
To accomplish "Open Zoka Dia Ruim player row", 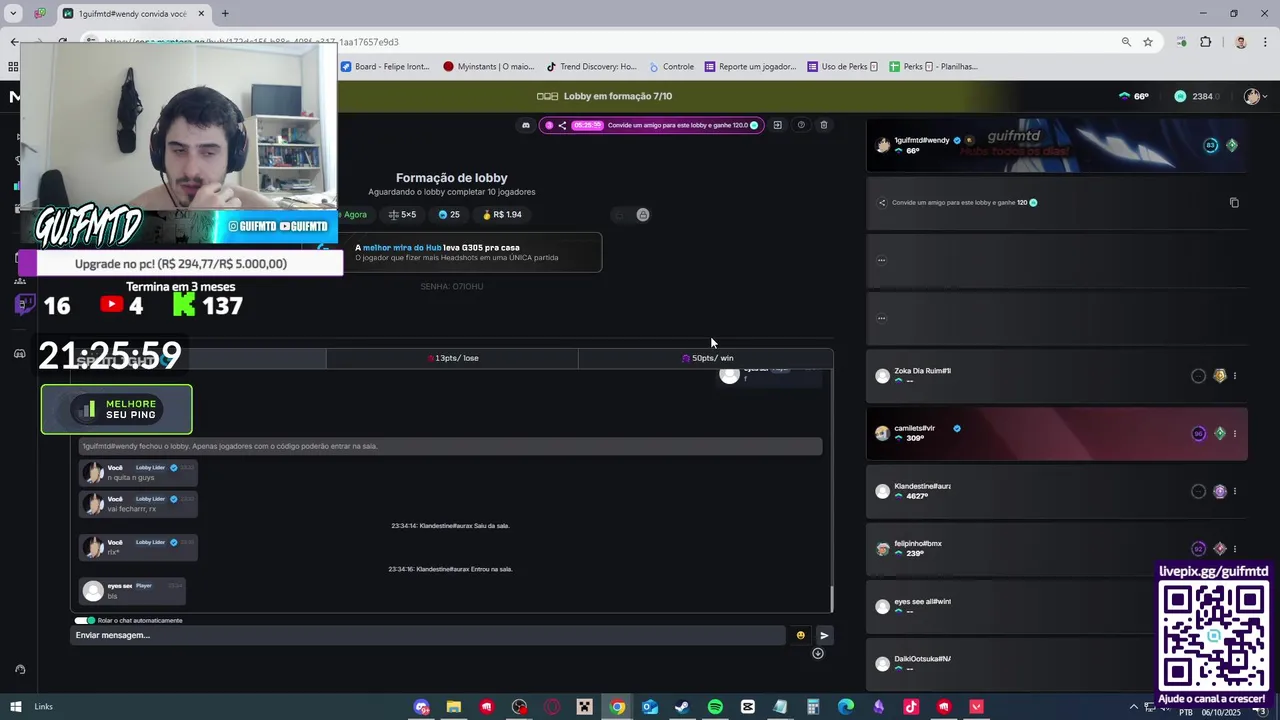I will click(1056, 376).
